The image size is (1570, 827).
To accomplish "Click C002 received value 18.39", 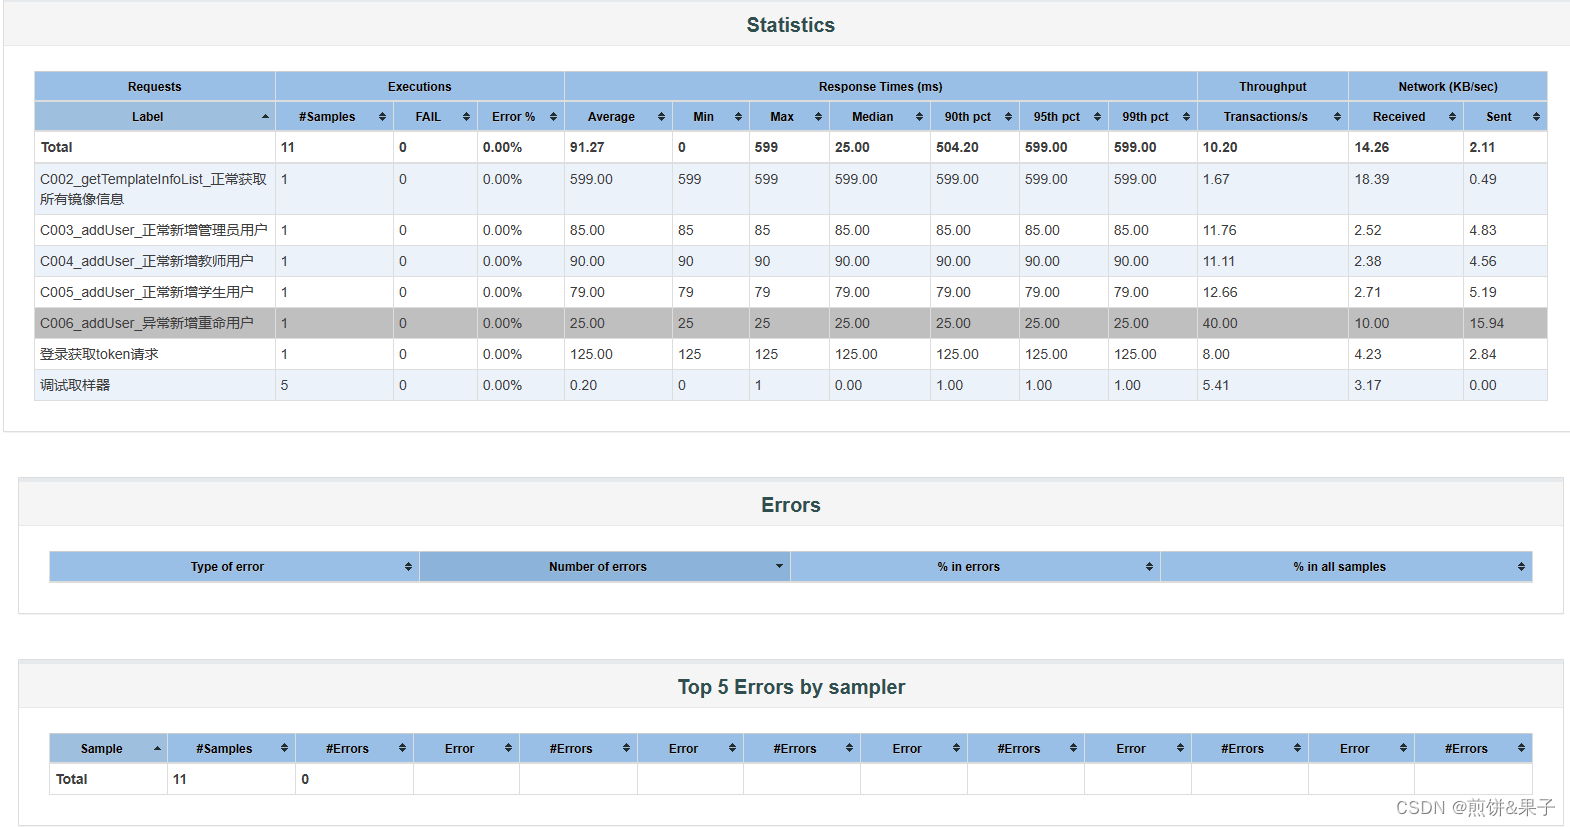I will tap(1372, 179).
